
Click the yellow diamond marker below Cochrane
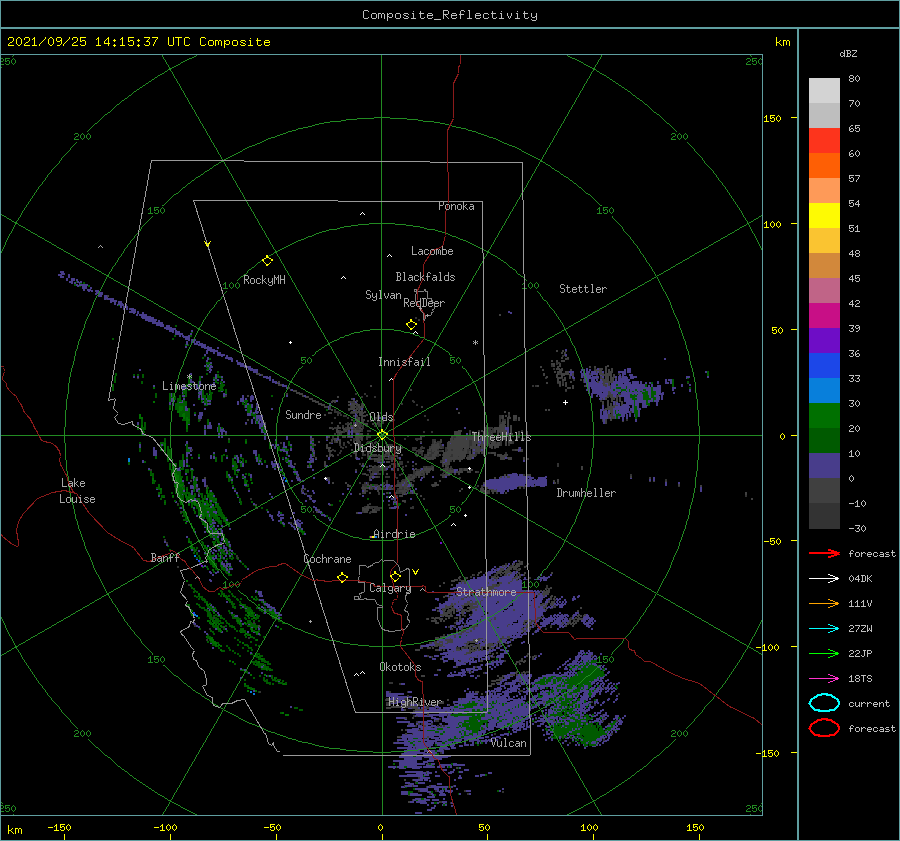342,578
